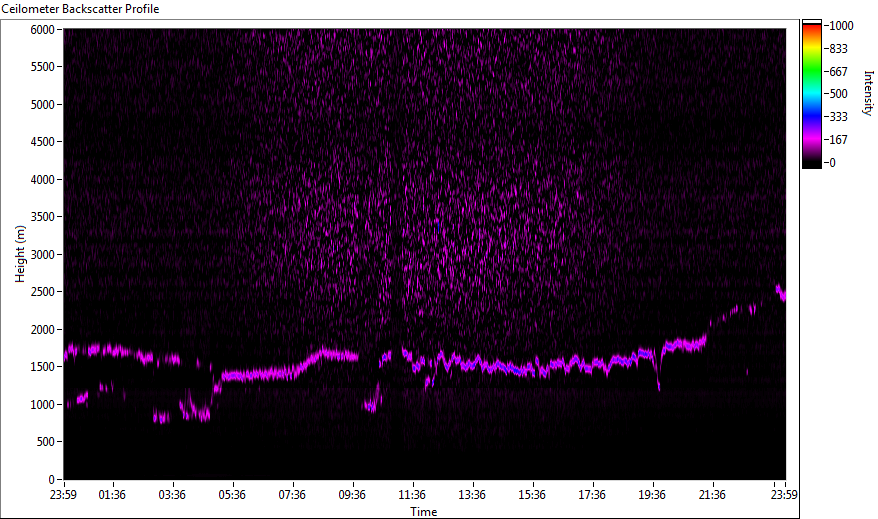Click the Intensity axis title
Image resolution: width=878 pixels, height=519 pixels.
[x=868, y=93]
